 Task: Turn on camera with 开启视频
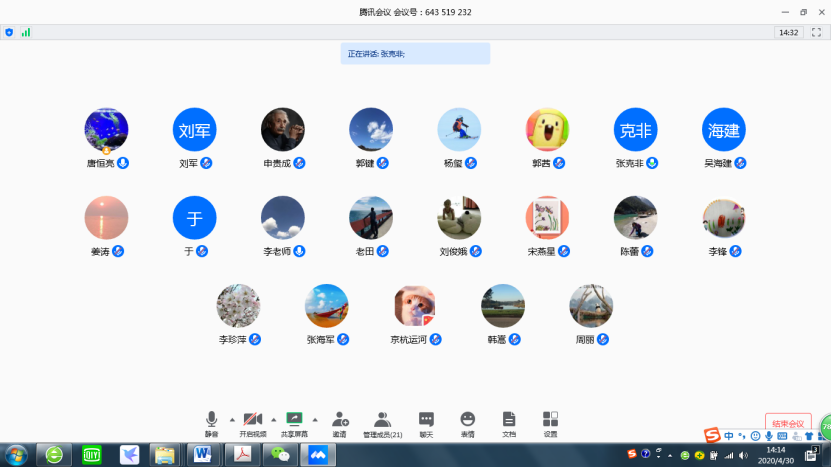pyautogui.click(x=252, y=419)
